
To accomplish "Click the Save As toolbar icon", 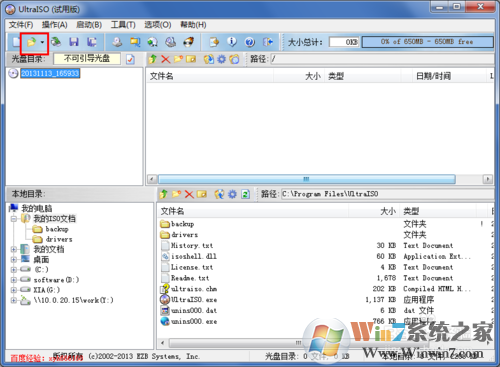I will pos(91,42).
